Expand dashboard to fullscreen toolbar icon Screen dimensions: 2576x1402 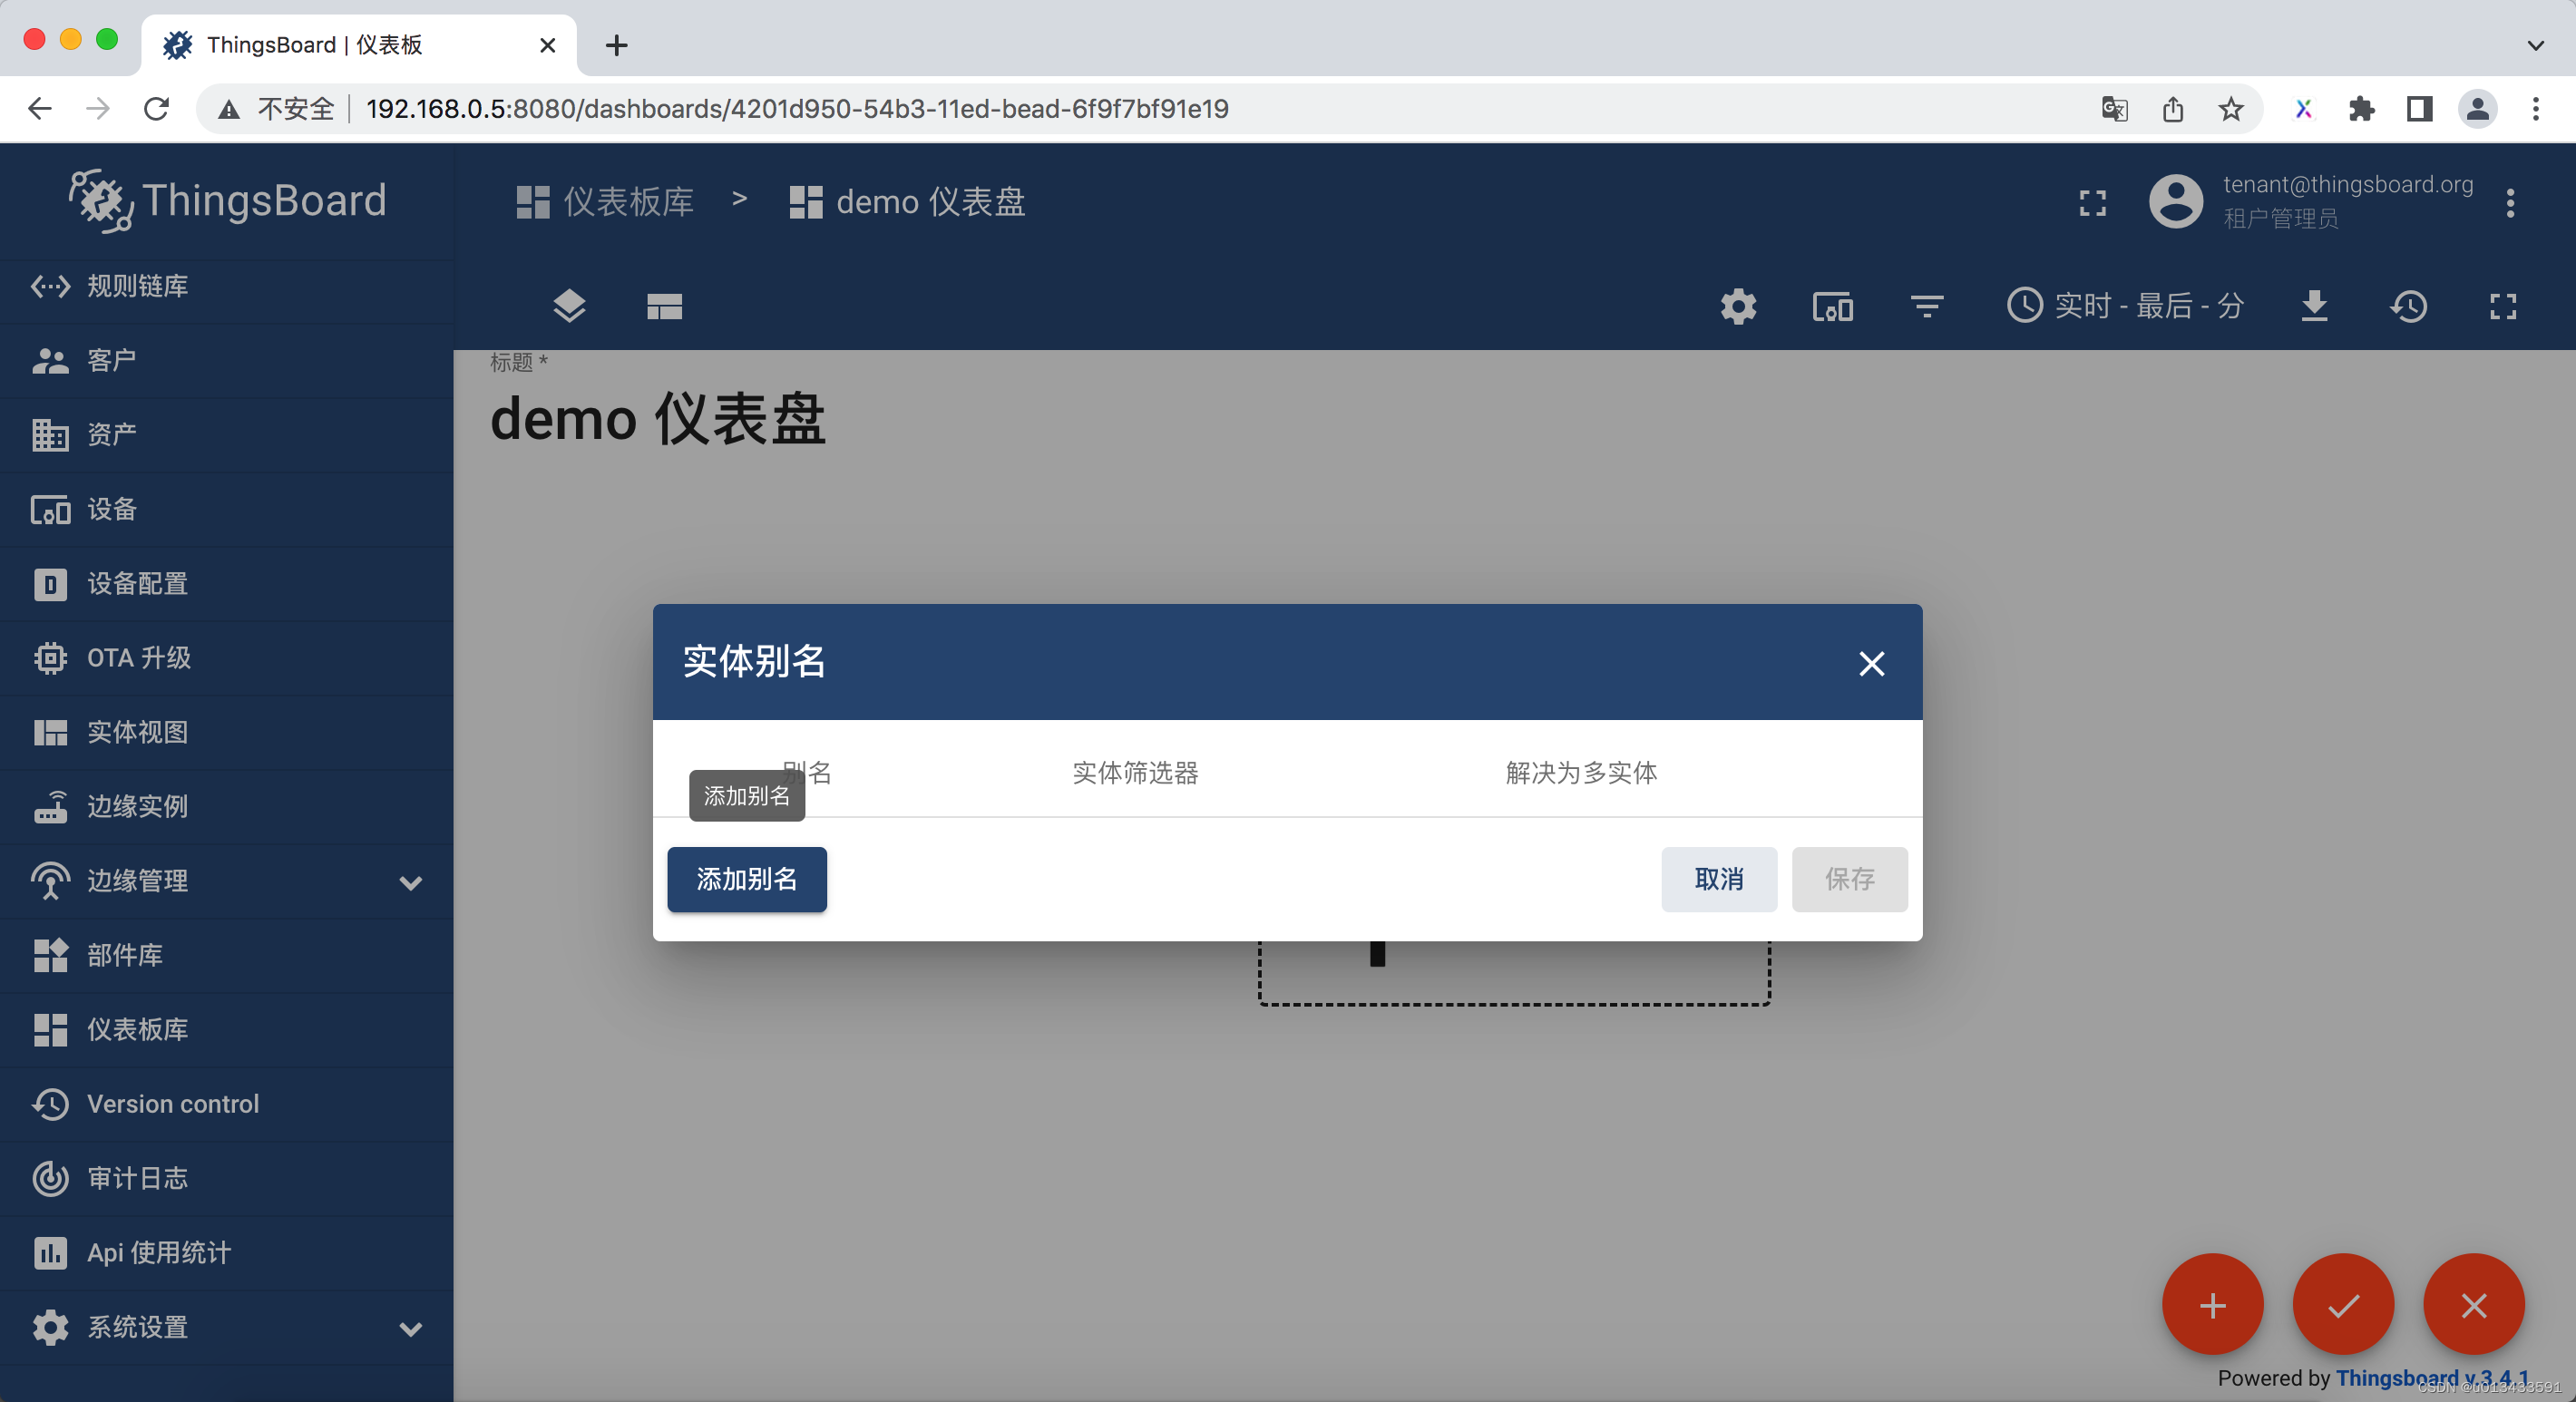click(x=2503, y=306)
